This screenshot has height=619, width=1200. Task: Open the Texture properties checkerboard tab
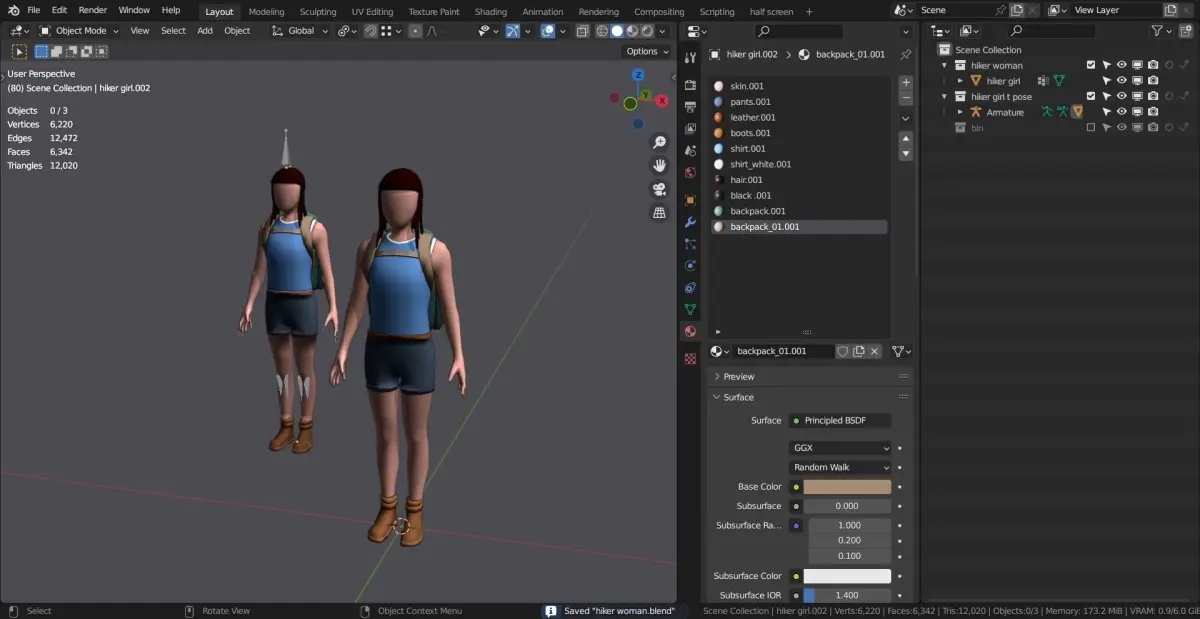(690, 358)
